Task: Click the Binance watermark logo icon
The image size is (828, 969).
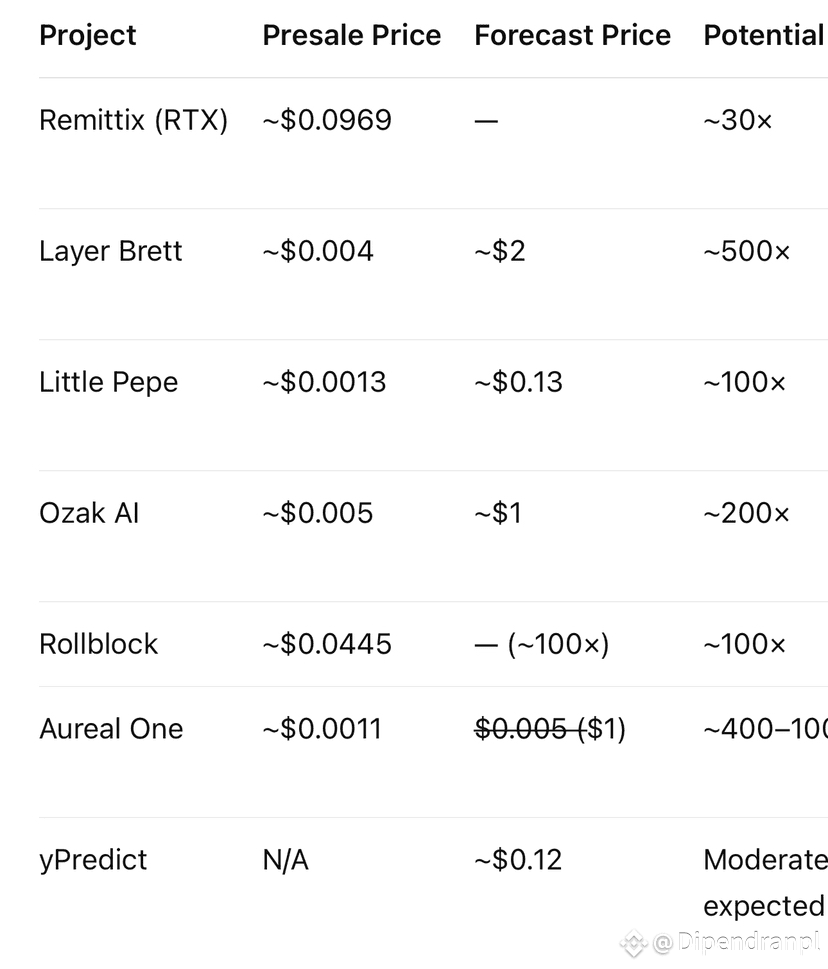Action: 633,944
